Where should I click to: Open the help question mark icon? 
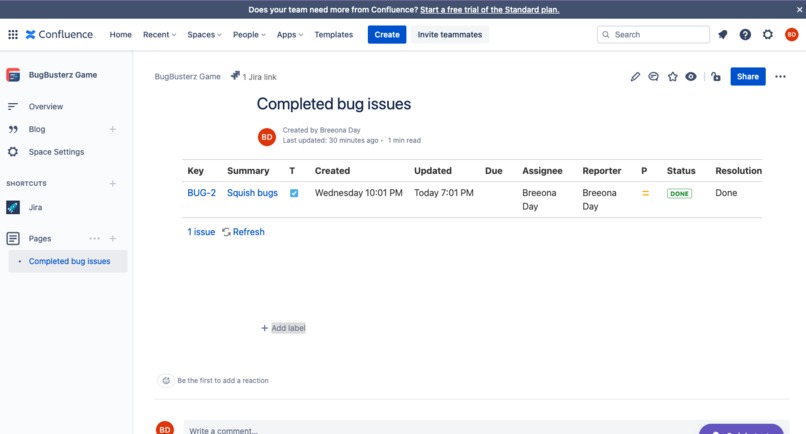point(745,34)
